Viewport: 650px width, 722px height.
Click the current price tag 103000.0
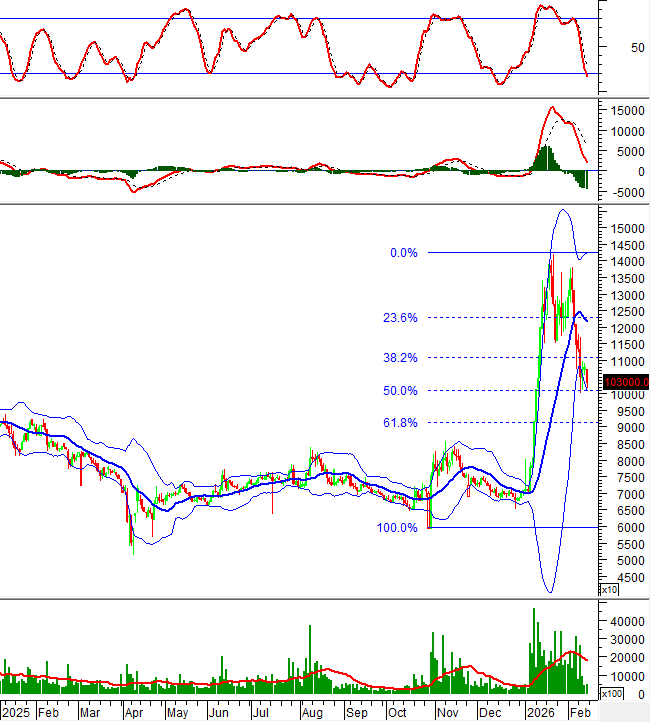[x=626, y=381]
